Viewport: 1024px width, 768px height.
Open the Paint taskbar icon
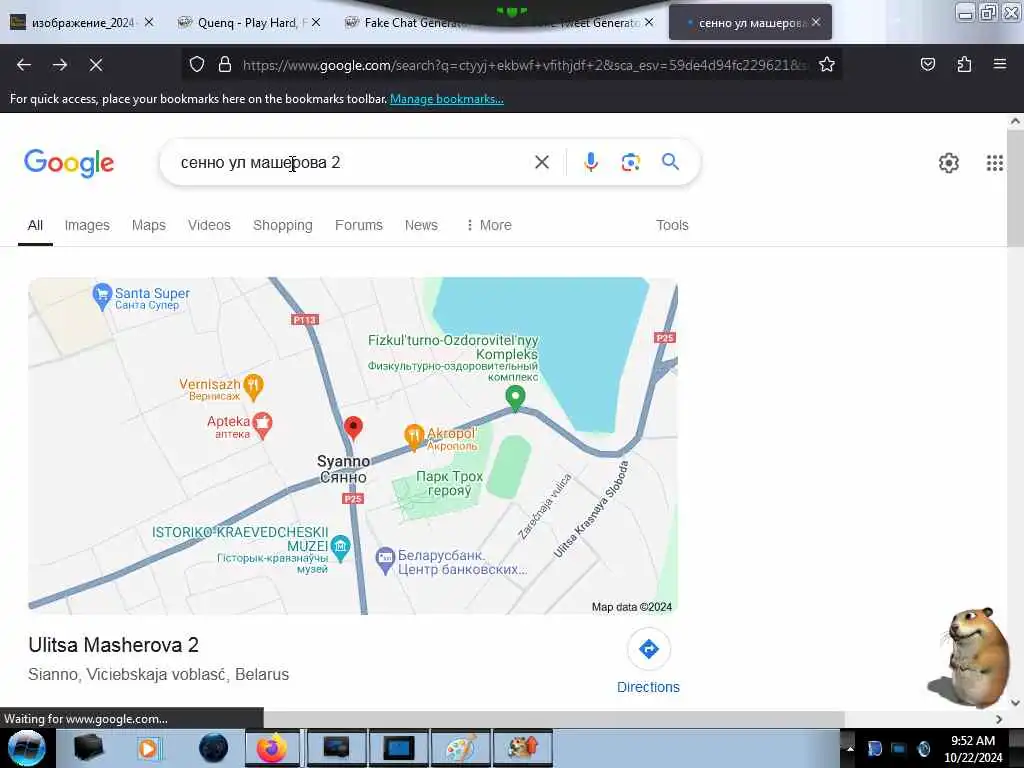(461, 748)
